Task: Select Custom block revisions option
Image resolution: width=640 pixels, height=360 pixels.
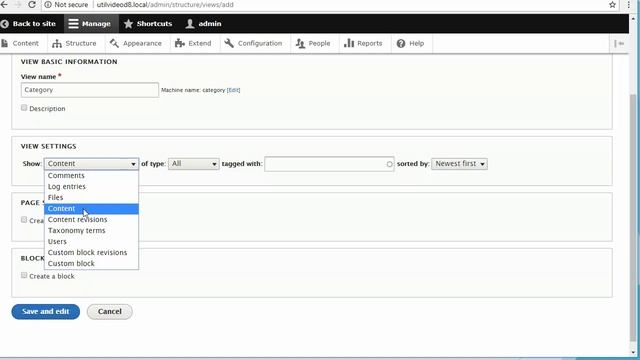Action: click(91, 253)
